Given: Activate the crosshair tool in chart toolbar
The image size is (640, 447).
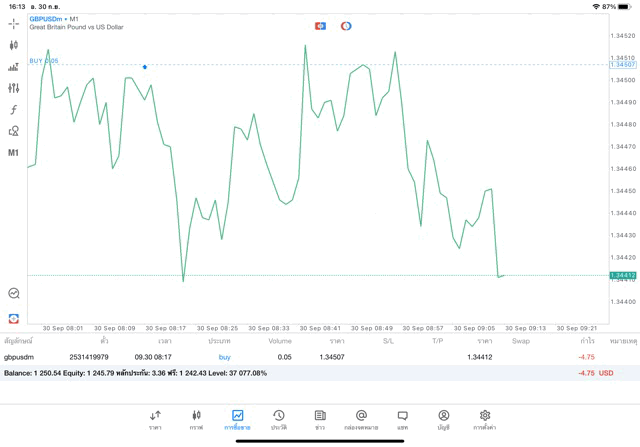Looking at the screenshot, I should (13, 23).
